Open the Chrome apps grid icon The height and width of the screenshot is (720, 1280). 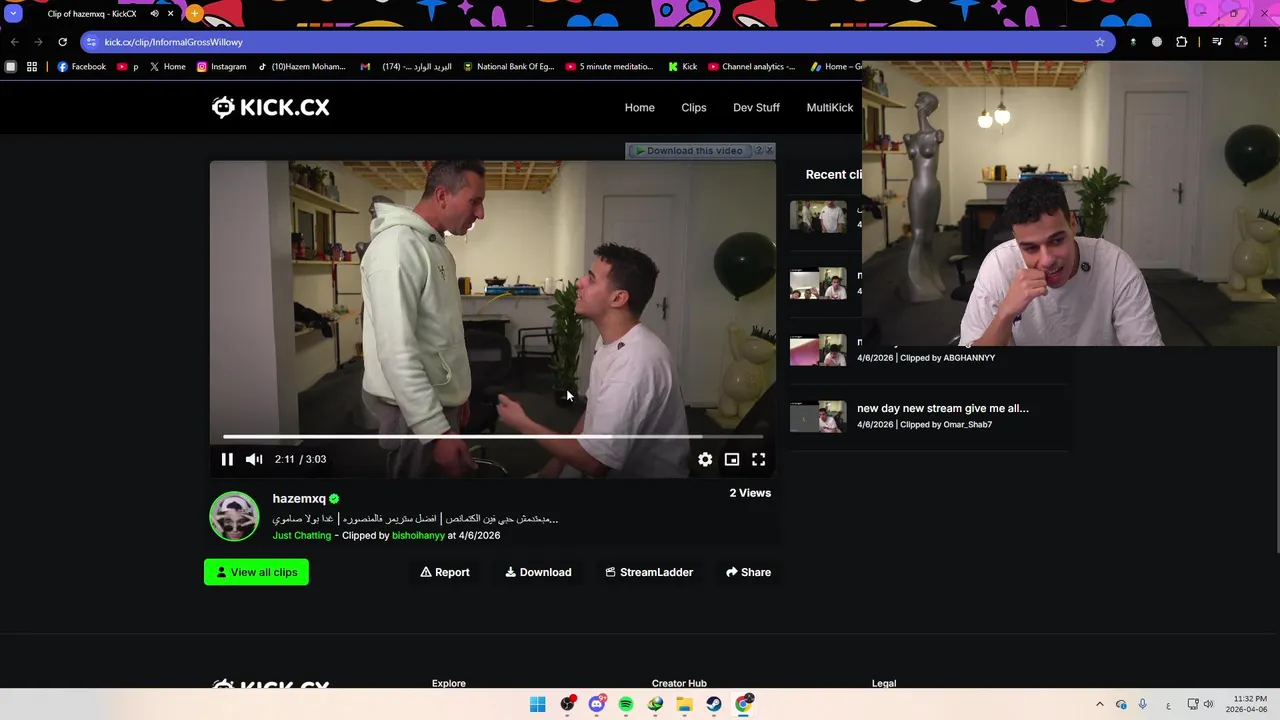click(x=32, y=67)
